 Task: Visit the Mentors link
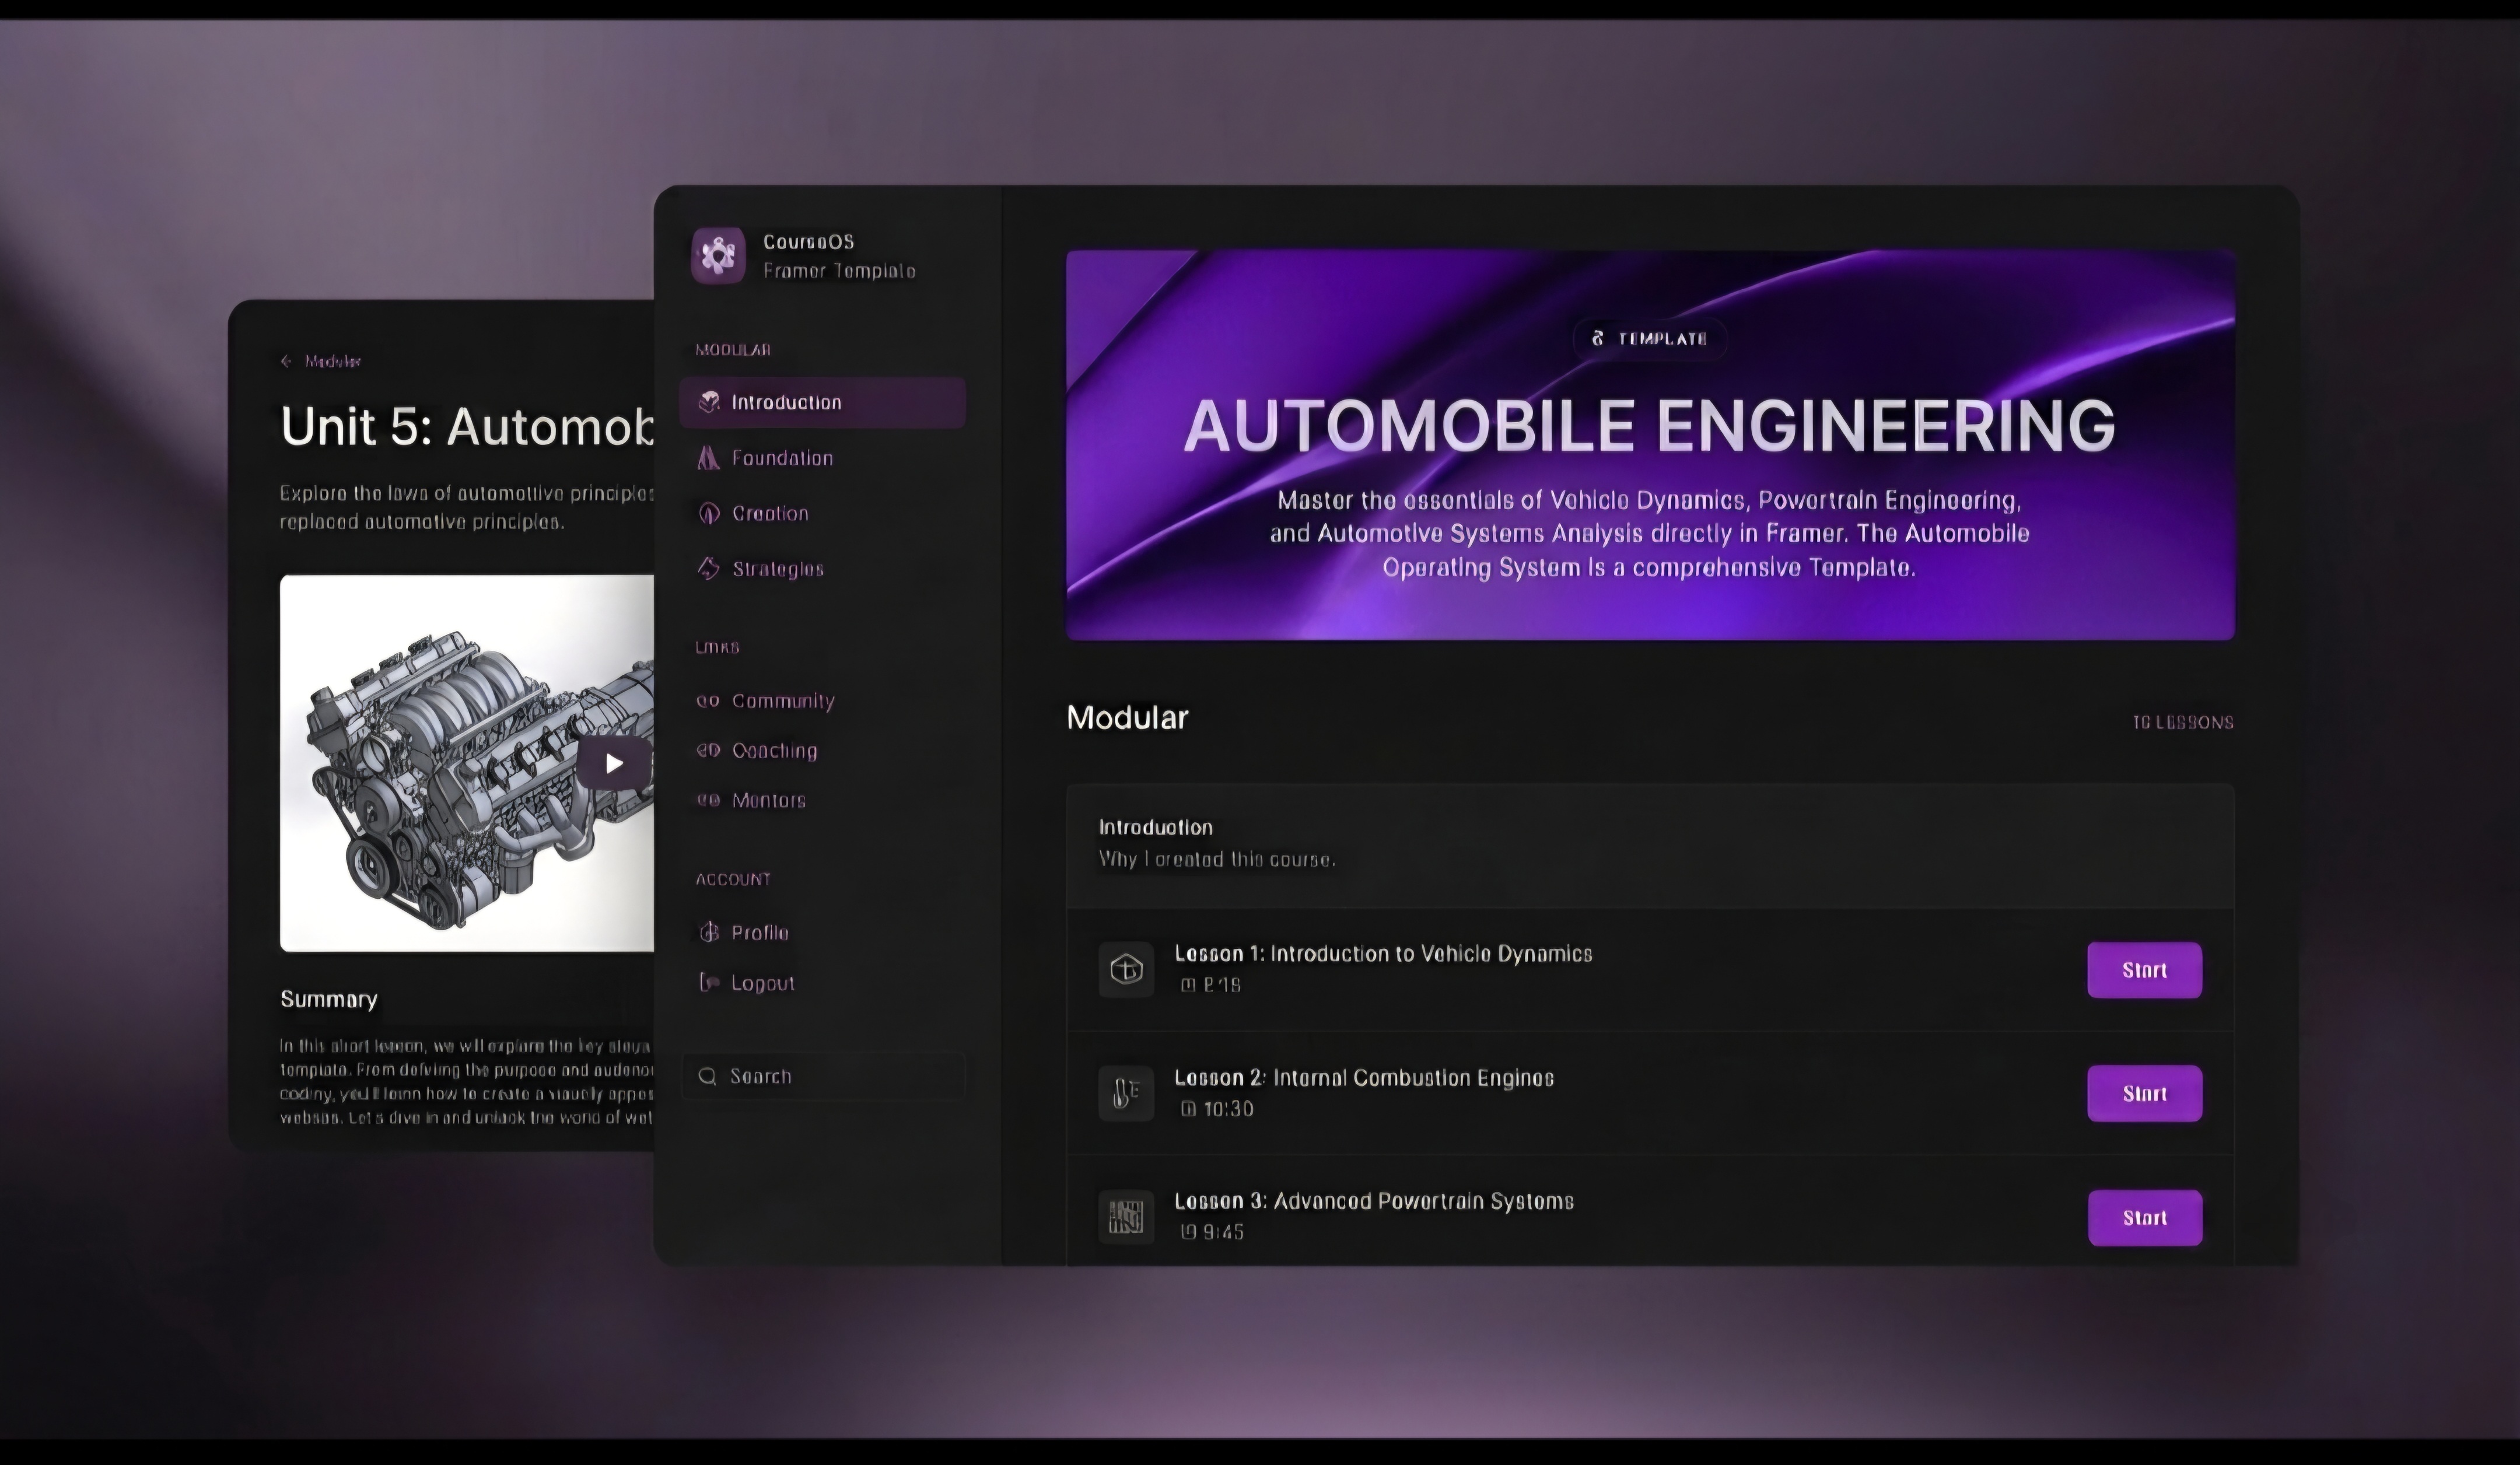769,800
